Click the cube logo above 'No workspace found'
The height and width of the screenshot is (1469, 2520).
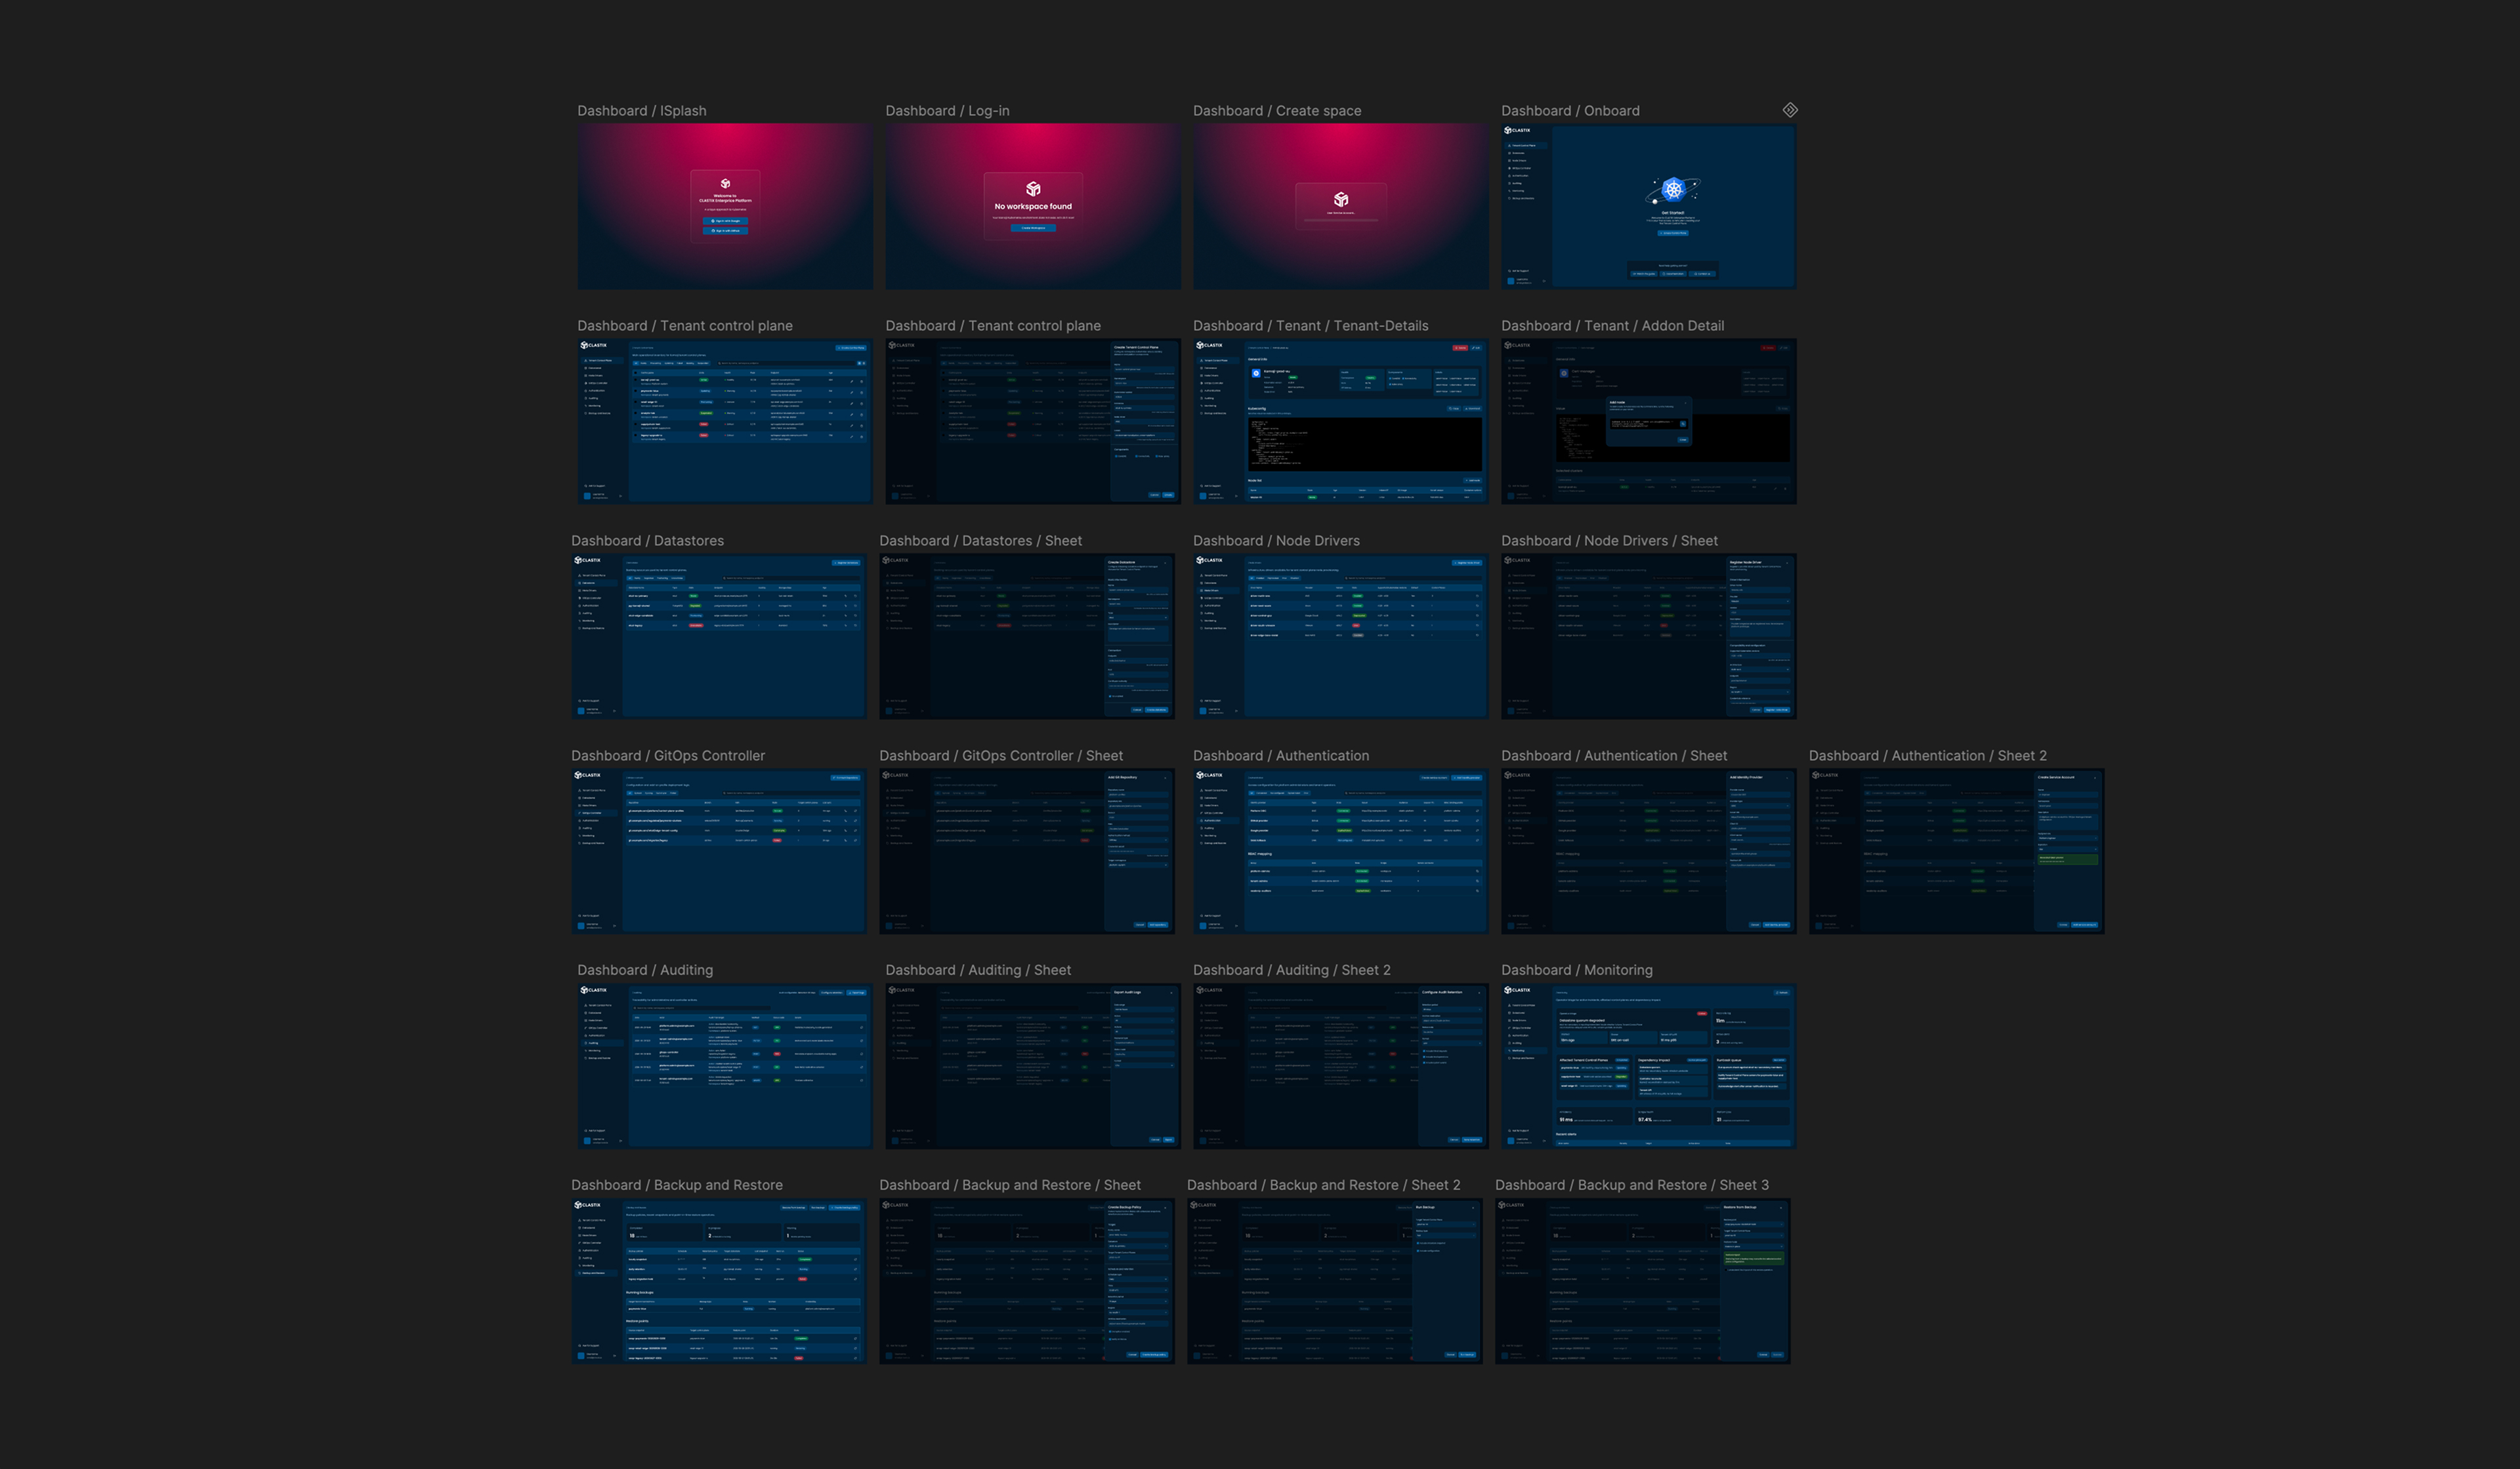(1033, 189)
